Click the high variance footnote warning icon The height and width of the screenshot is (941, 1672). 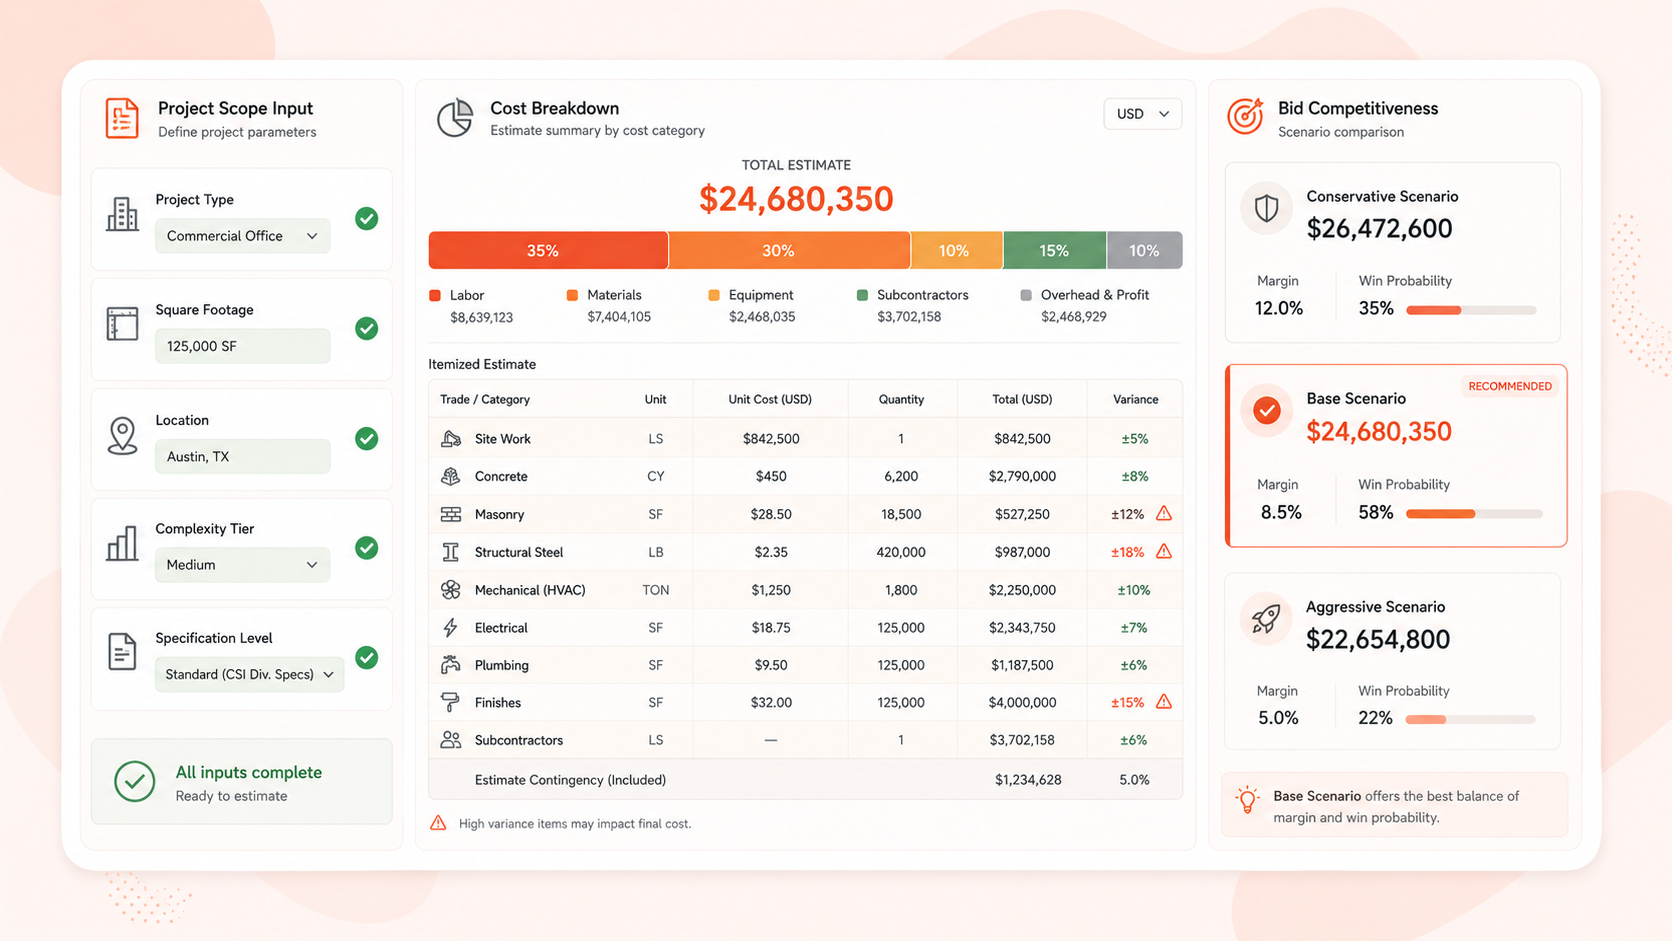(438, 823)
